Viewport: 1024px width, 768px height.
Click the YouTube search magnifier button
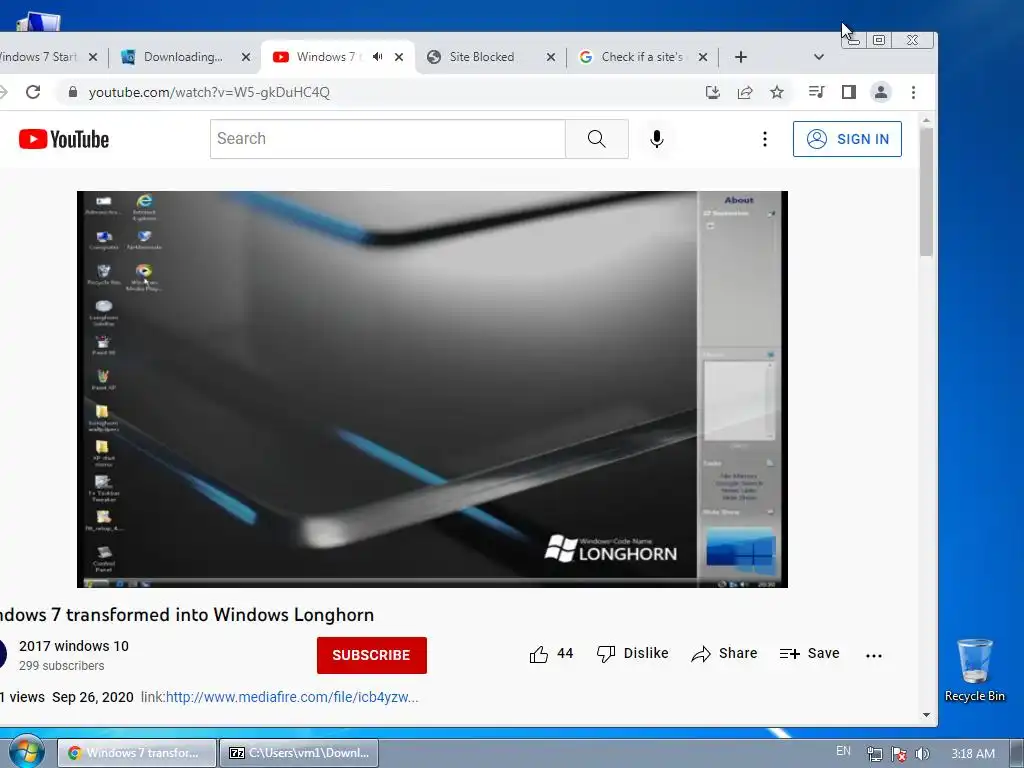[x=596, y=138]
